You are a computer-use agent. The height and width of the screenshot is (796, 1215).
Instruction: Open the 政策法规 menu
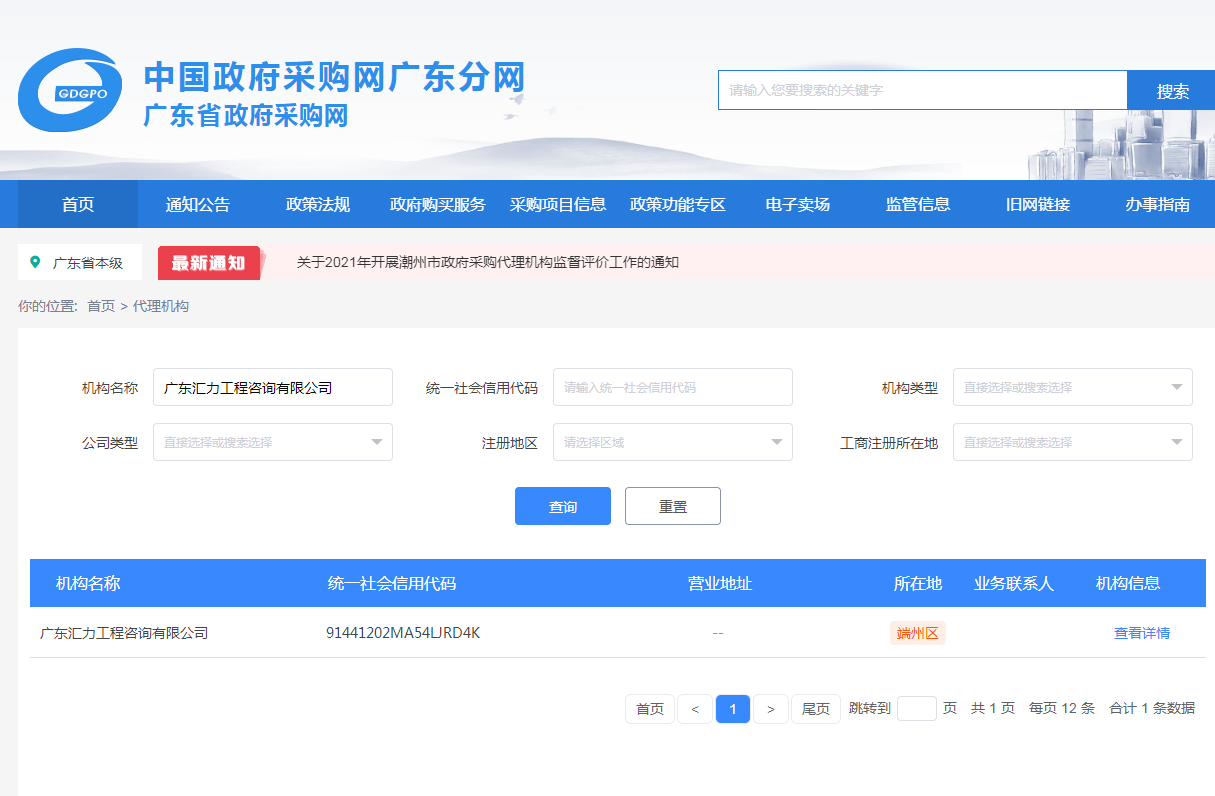pyautogui.click(x=316, y=204)
